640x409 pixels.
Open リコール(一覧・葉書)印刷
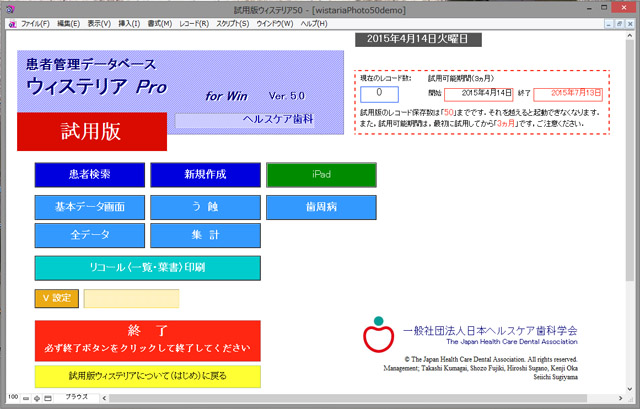pyautogui.click(x=148, y=268)
